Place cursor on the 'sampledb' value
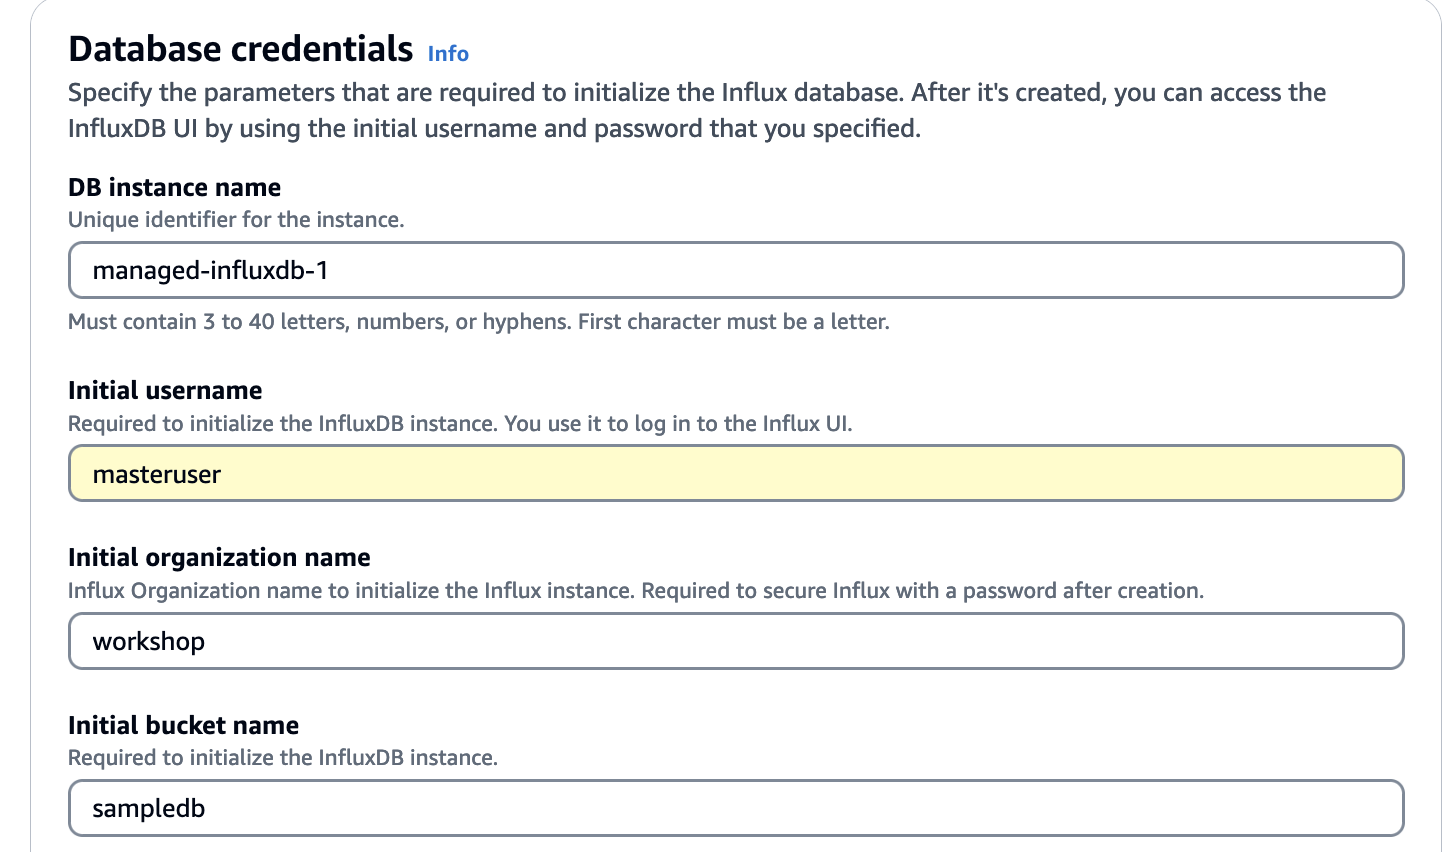Viewport: 1444px width, 852px height. point(148,808)
